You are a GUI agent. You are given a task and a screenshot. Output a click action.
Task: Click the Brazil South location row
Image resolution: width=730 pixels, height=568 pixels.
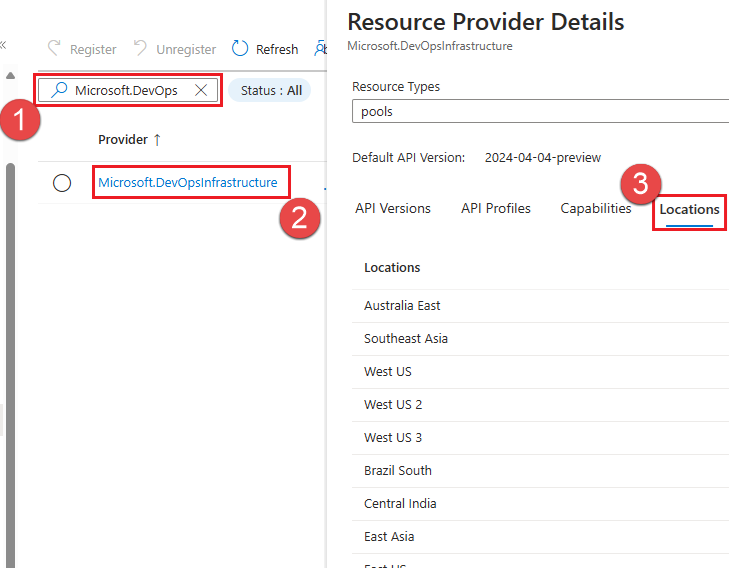541,471
